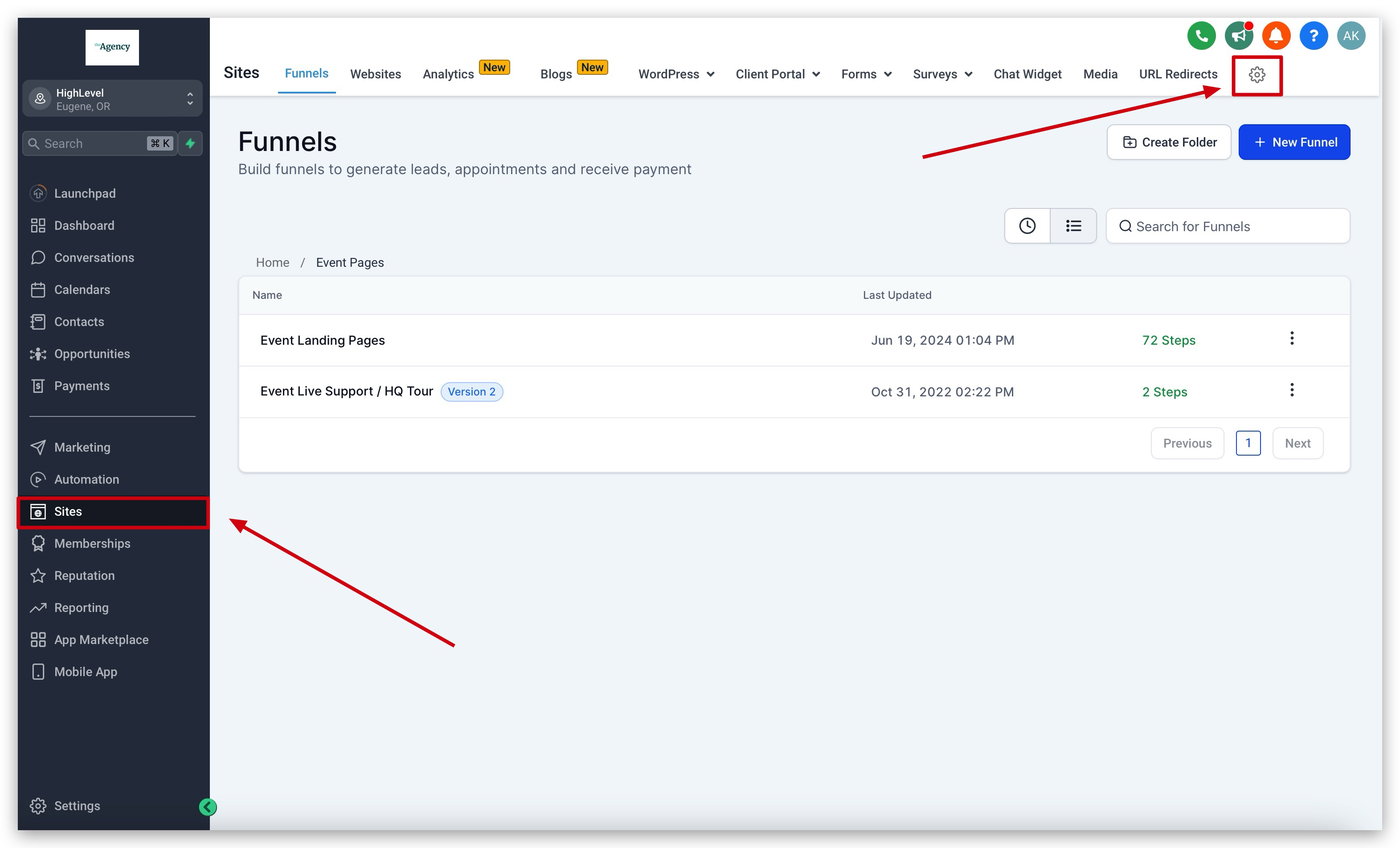The height and width of the screenshot is (848, 1400).
Task: Open Conversations in the sidebar
Action: tap(94, 257)
